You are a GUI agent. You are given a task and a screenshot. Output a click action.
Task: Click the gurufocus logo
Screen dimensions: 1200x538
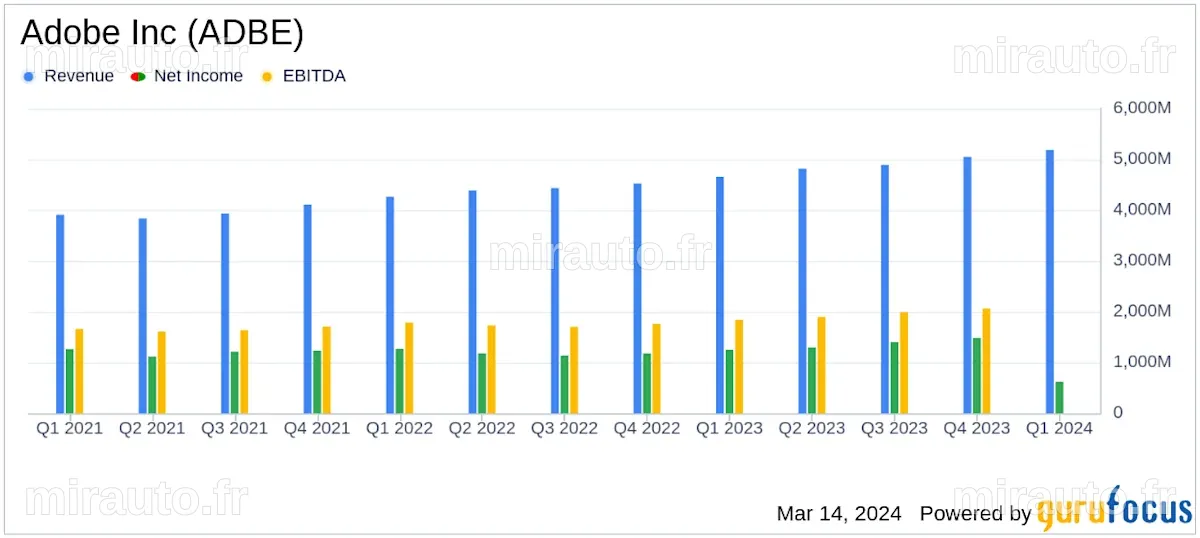[x=1115, y=510]
